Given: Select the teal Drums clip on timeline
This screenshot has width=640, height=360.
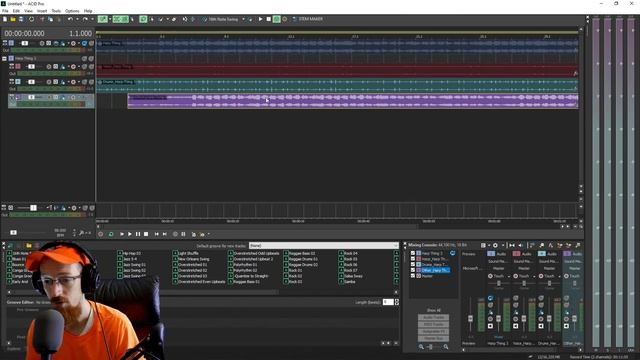Looking at the screenshot, I should pyautogui.click(x=337, y=85).
